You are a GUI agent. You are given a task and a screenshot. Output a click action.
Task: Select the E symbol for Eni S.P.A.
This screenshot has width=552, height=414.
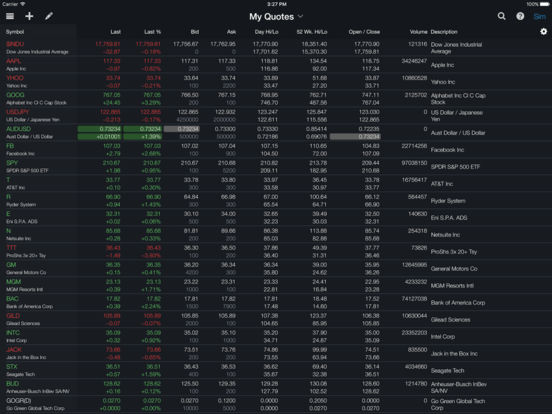point(8,214)
